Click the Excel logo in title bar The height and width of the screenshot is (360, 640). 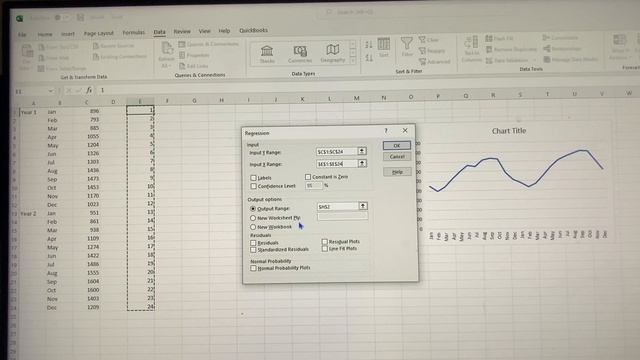tap(20, 18)
